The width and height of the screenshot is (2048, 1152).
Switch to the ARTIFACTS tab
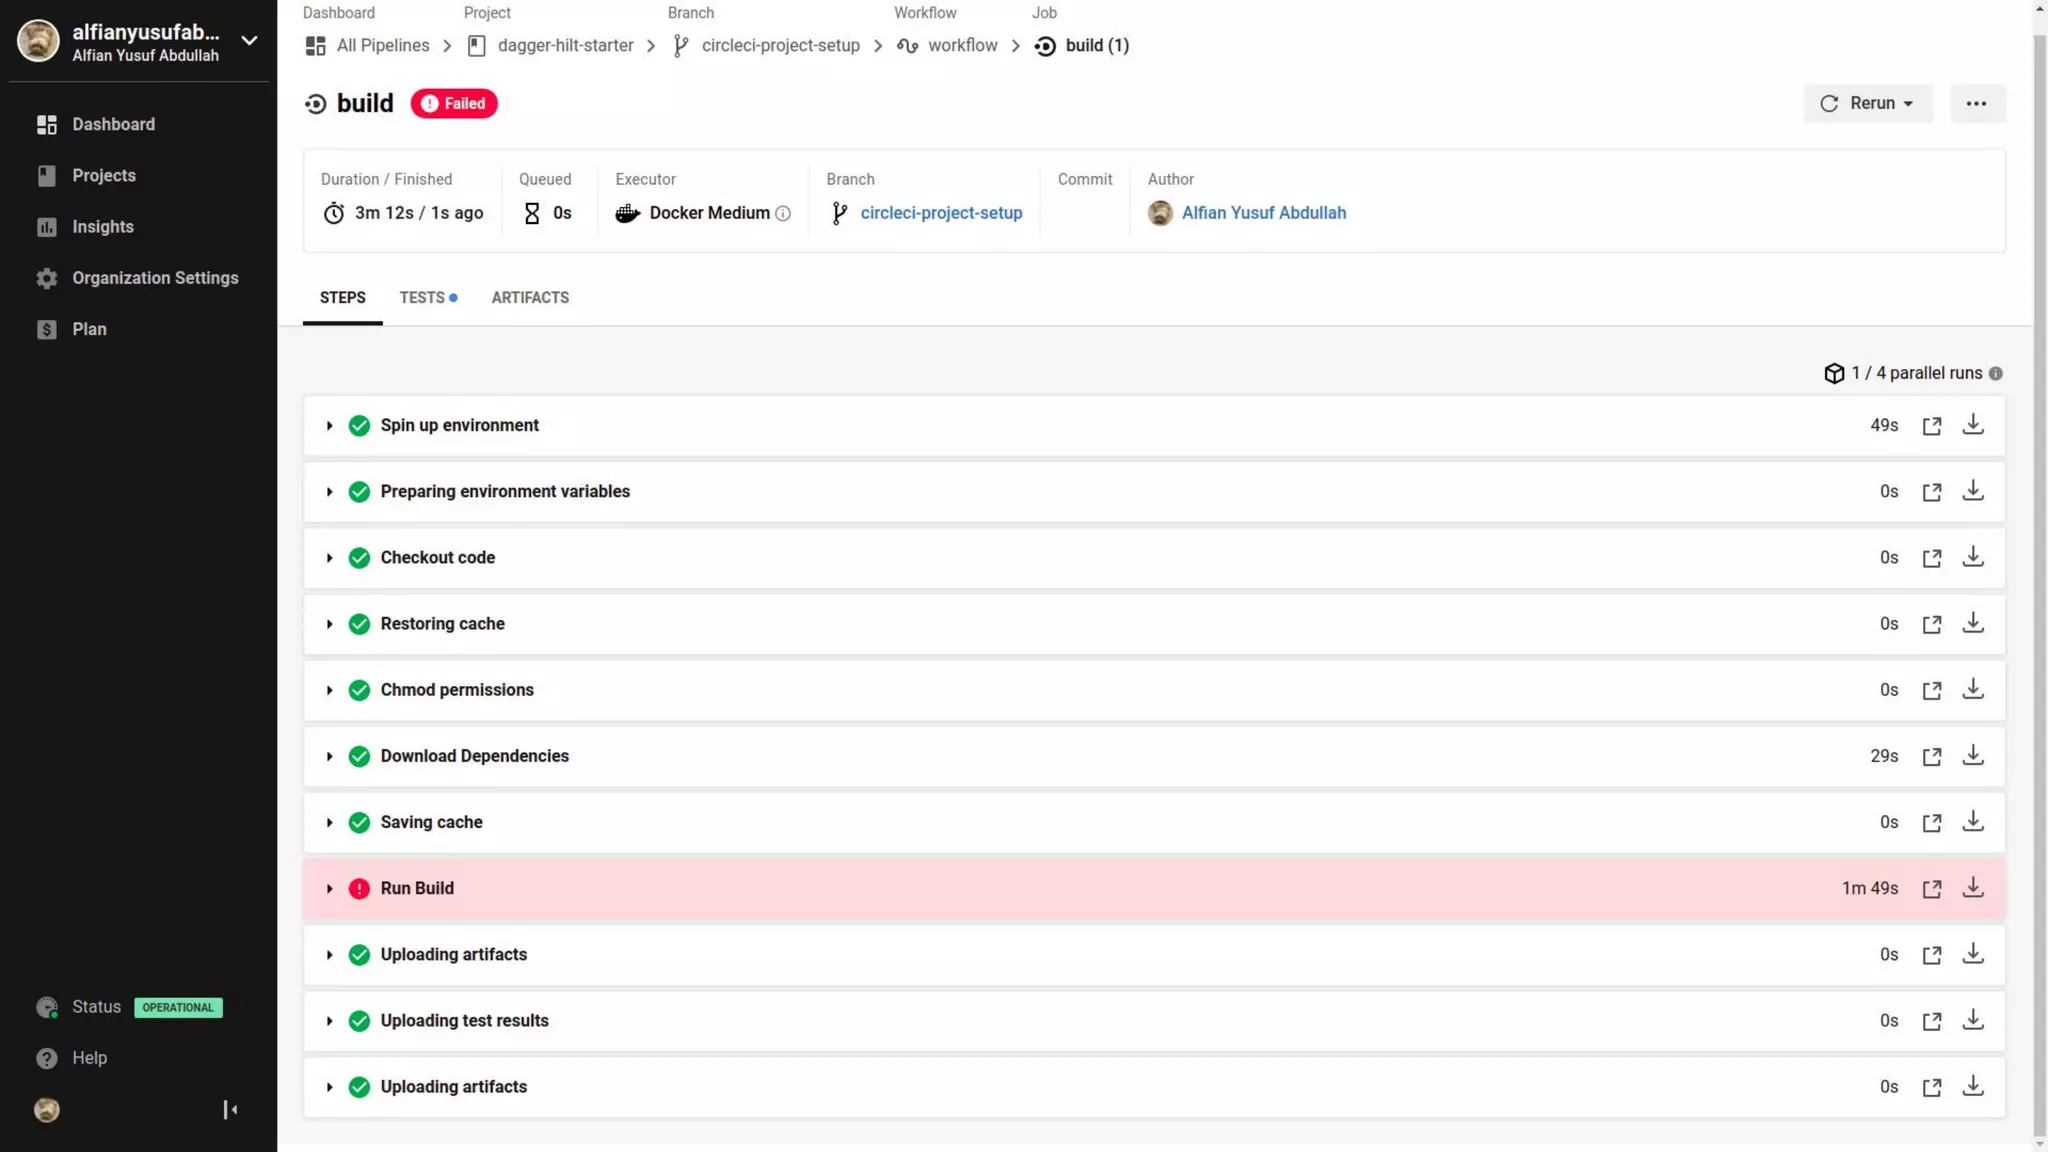click(530, 298)
